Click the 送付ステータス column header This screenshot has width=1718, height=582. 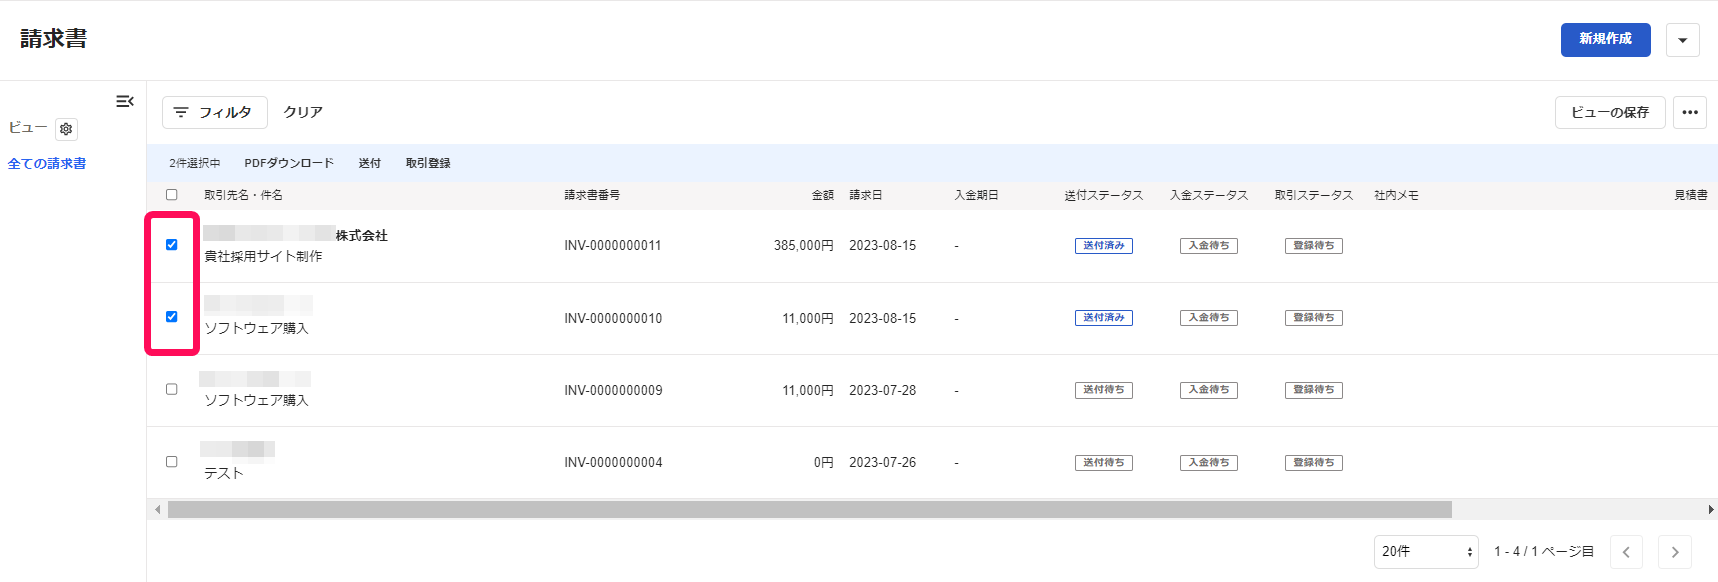[x=1104, y=195]
